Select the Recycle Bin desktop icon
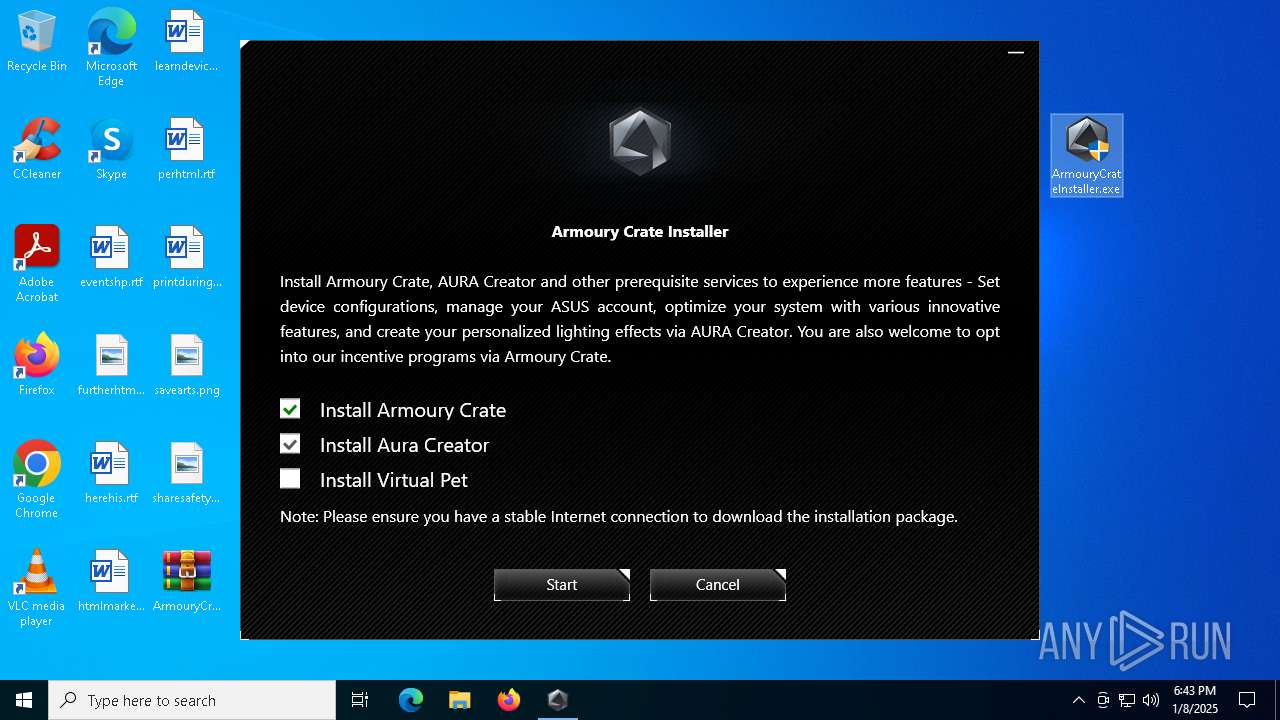Viewport: 1280px width, 720px height. click(37, 42)
